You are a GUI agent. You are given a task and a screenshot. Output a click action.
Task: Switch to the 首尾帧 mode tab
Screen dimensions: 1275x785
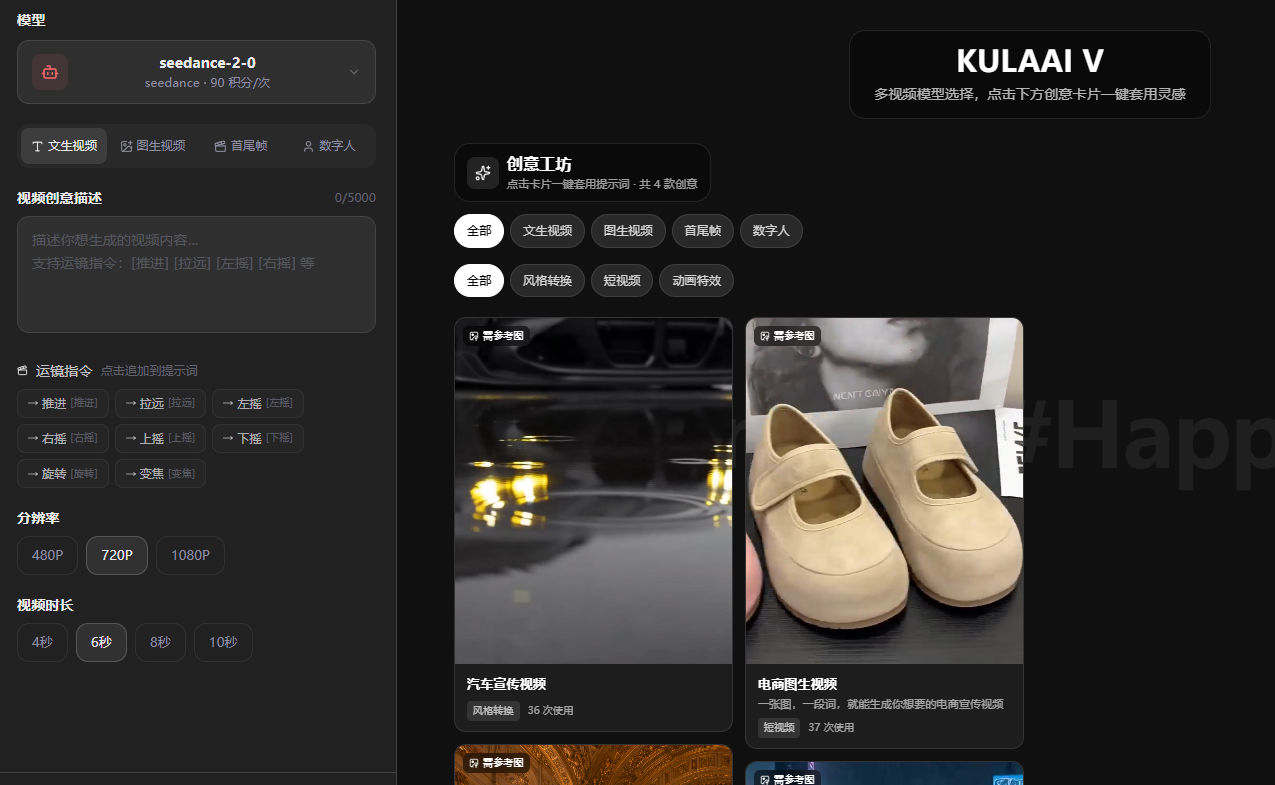241,146
